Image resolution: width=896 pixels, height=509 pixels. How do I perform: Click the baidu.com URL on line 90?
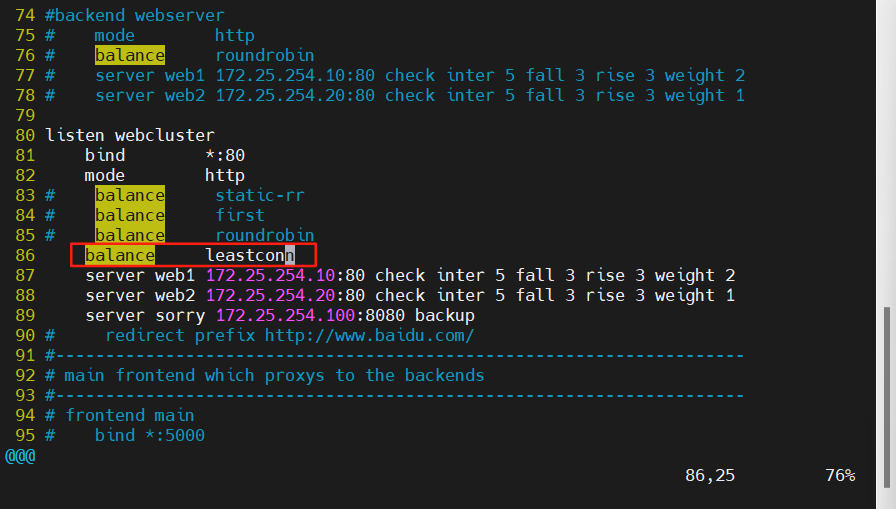point(370,335)
